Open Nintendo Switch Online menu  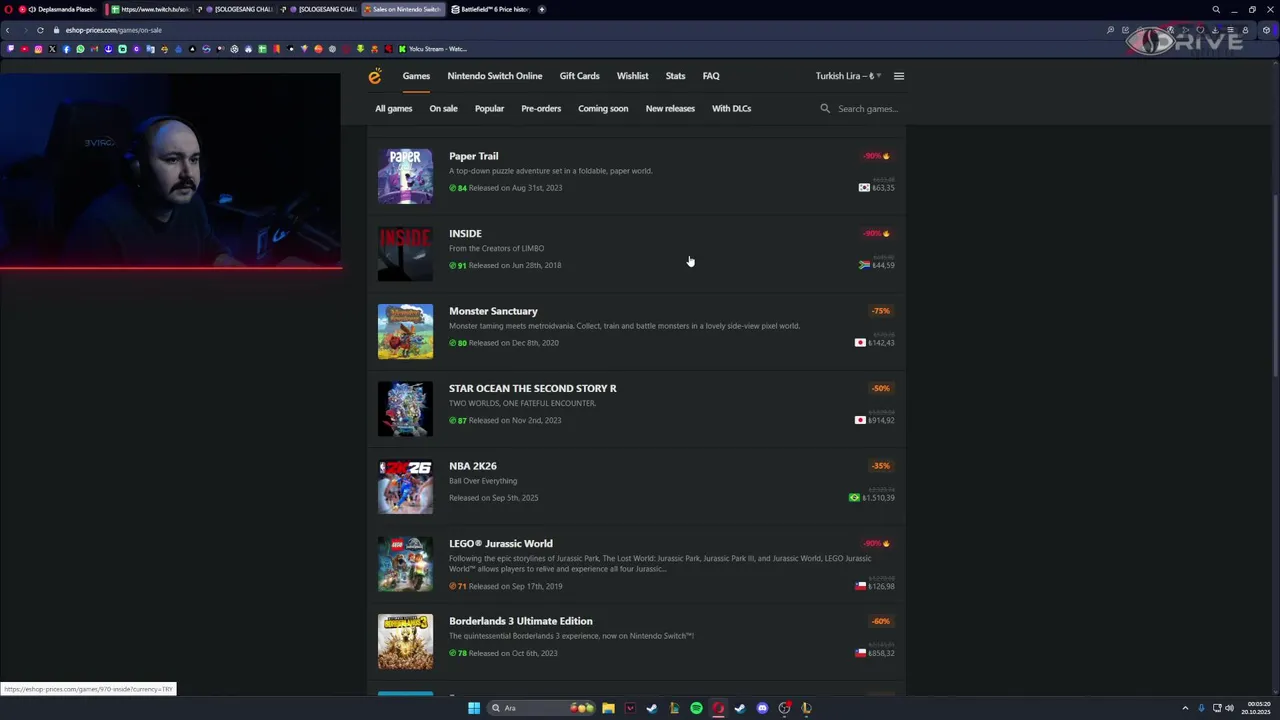(494, 76)
